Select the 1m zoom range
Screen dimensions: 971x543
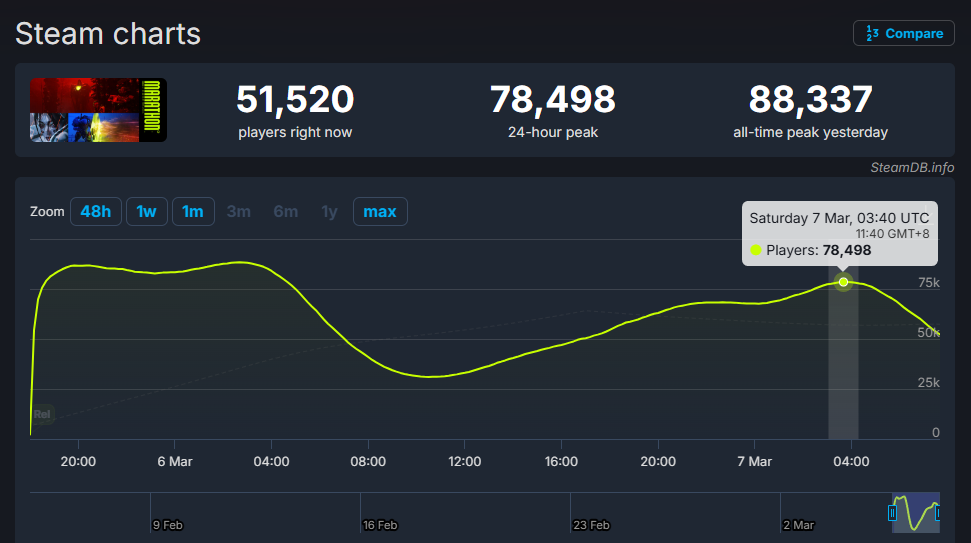193,212
